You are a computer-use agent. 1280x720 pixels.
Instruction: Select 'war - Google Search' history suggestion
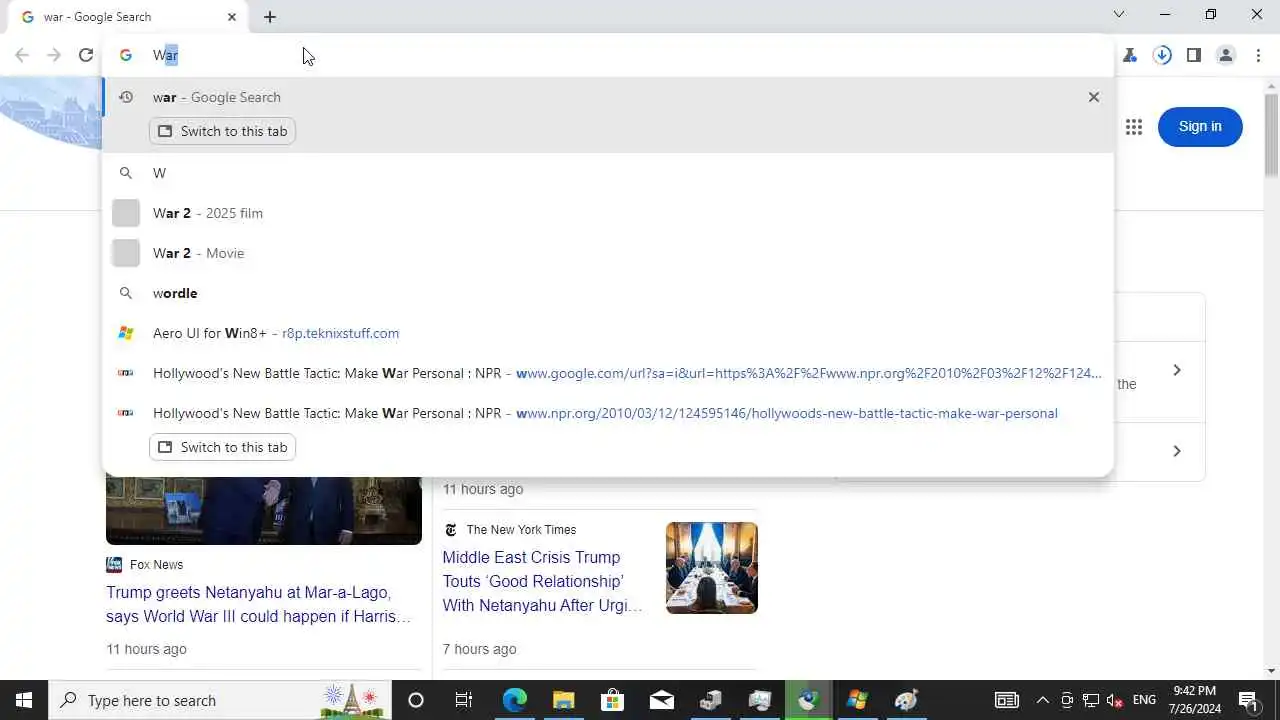[608, 97]
